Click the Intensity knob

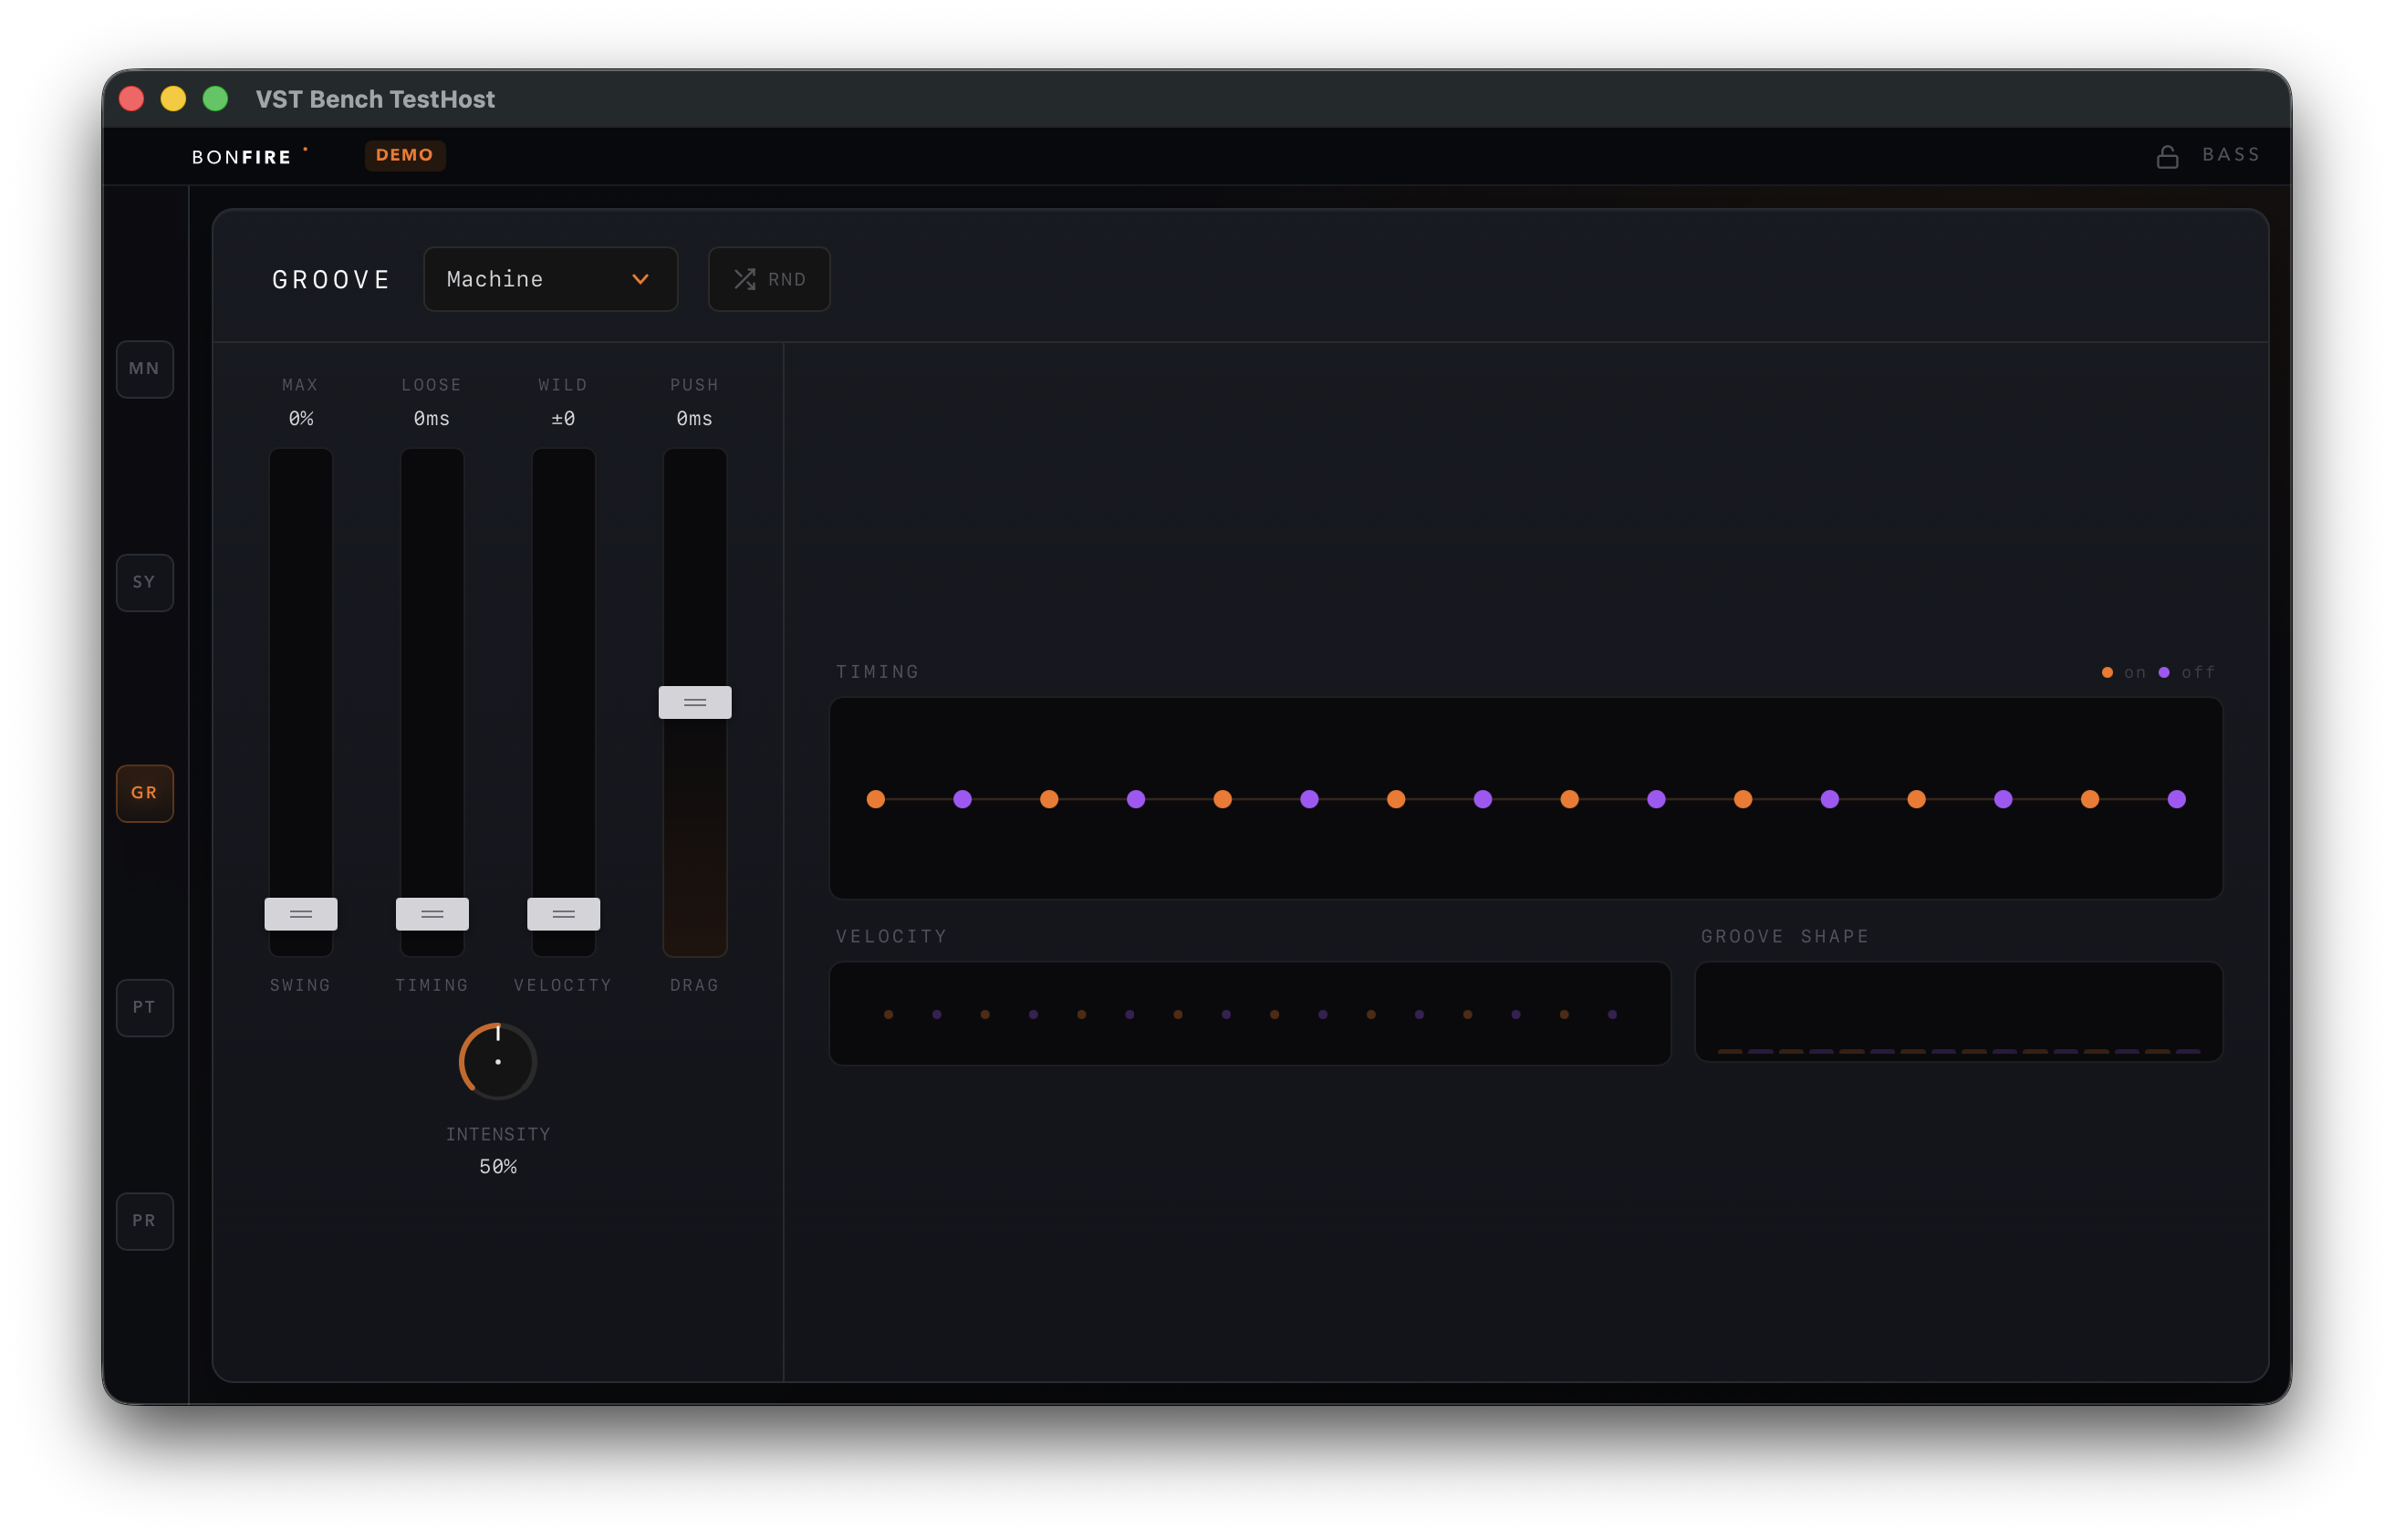(498, 1061)
